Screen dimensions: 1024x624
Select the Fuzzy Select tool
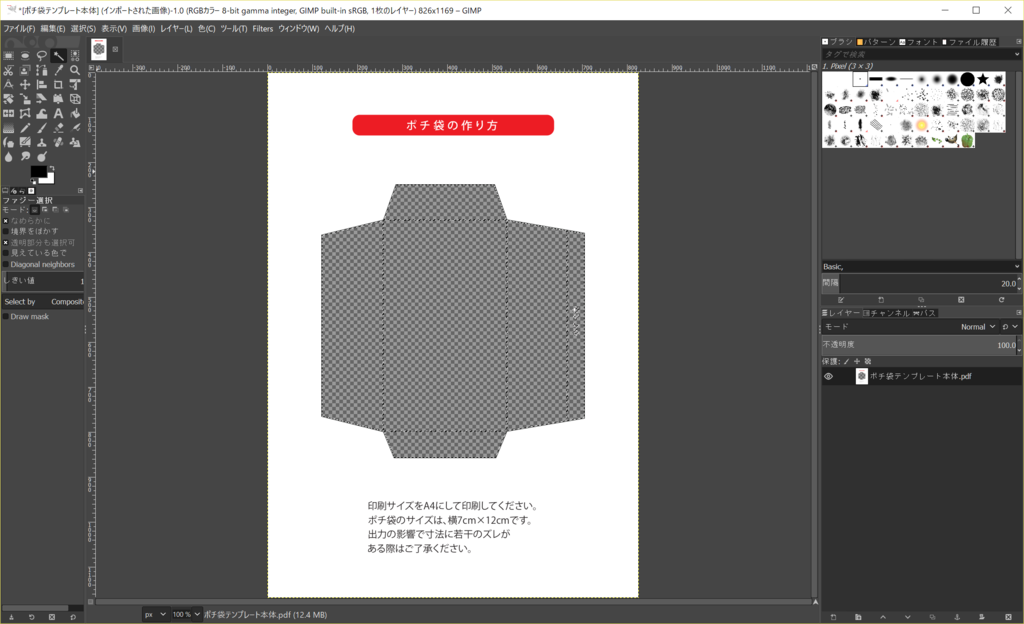click(58, 55)
